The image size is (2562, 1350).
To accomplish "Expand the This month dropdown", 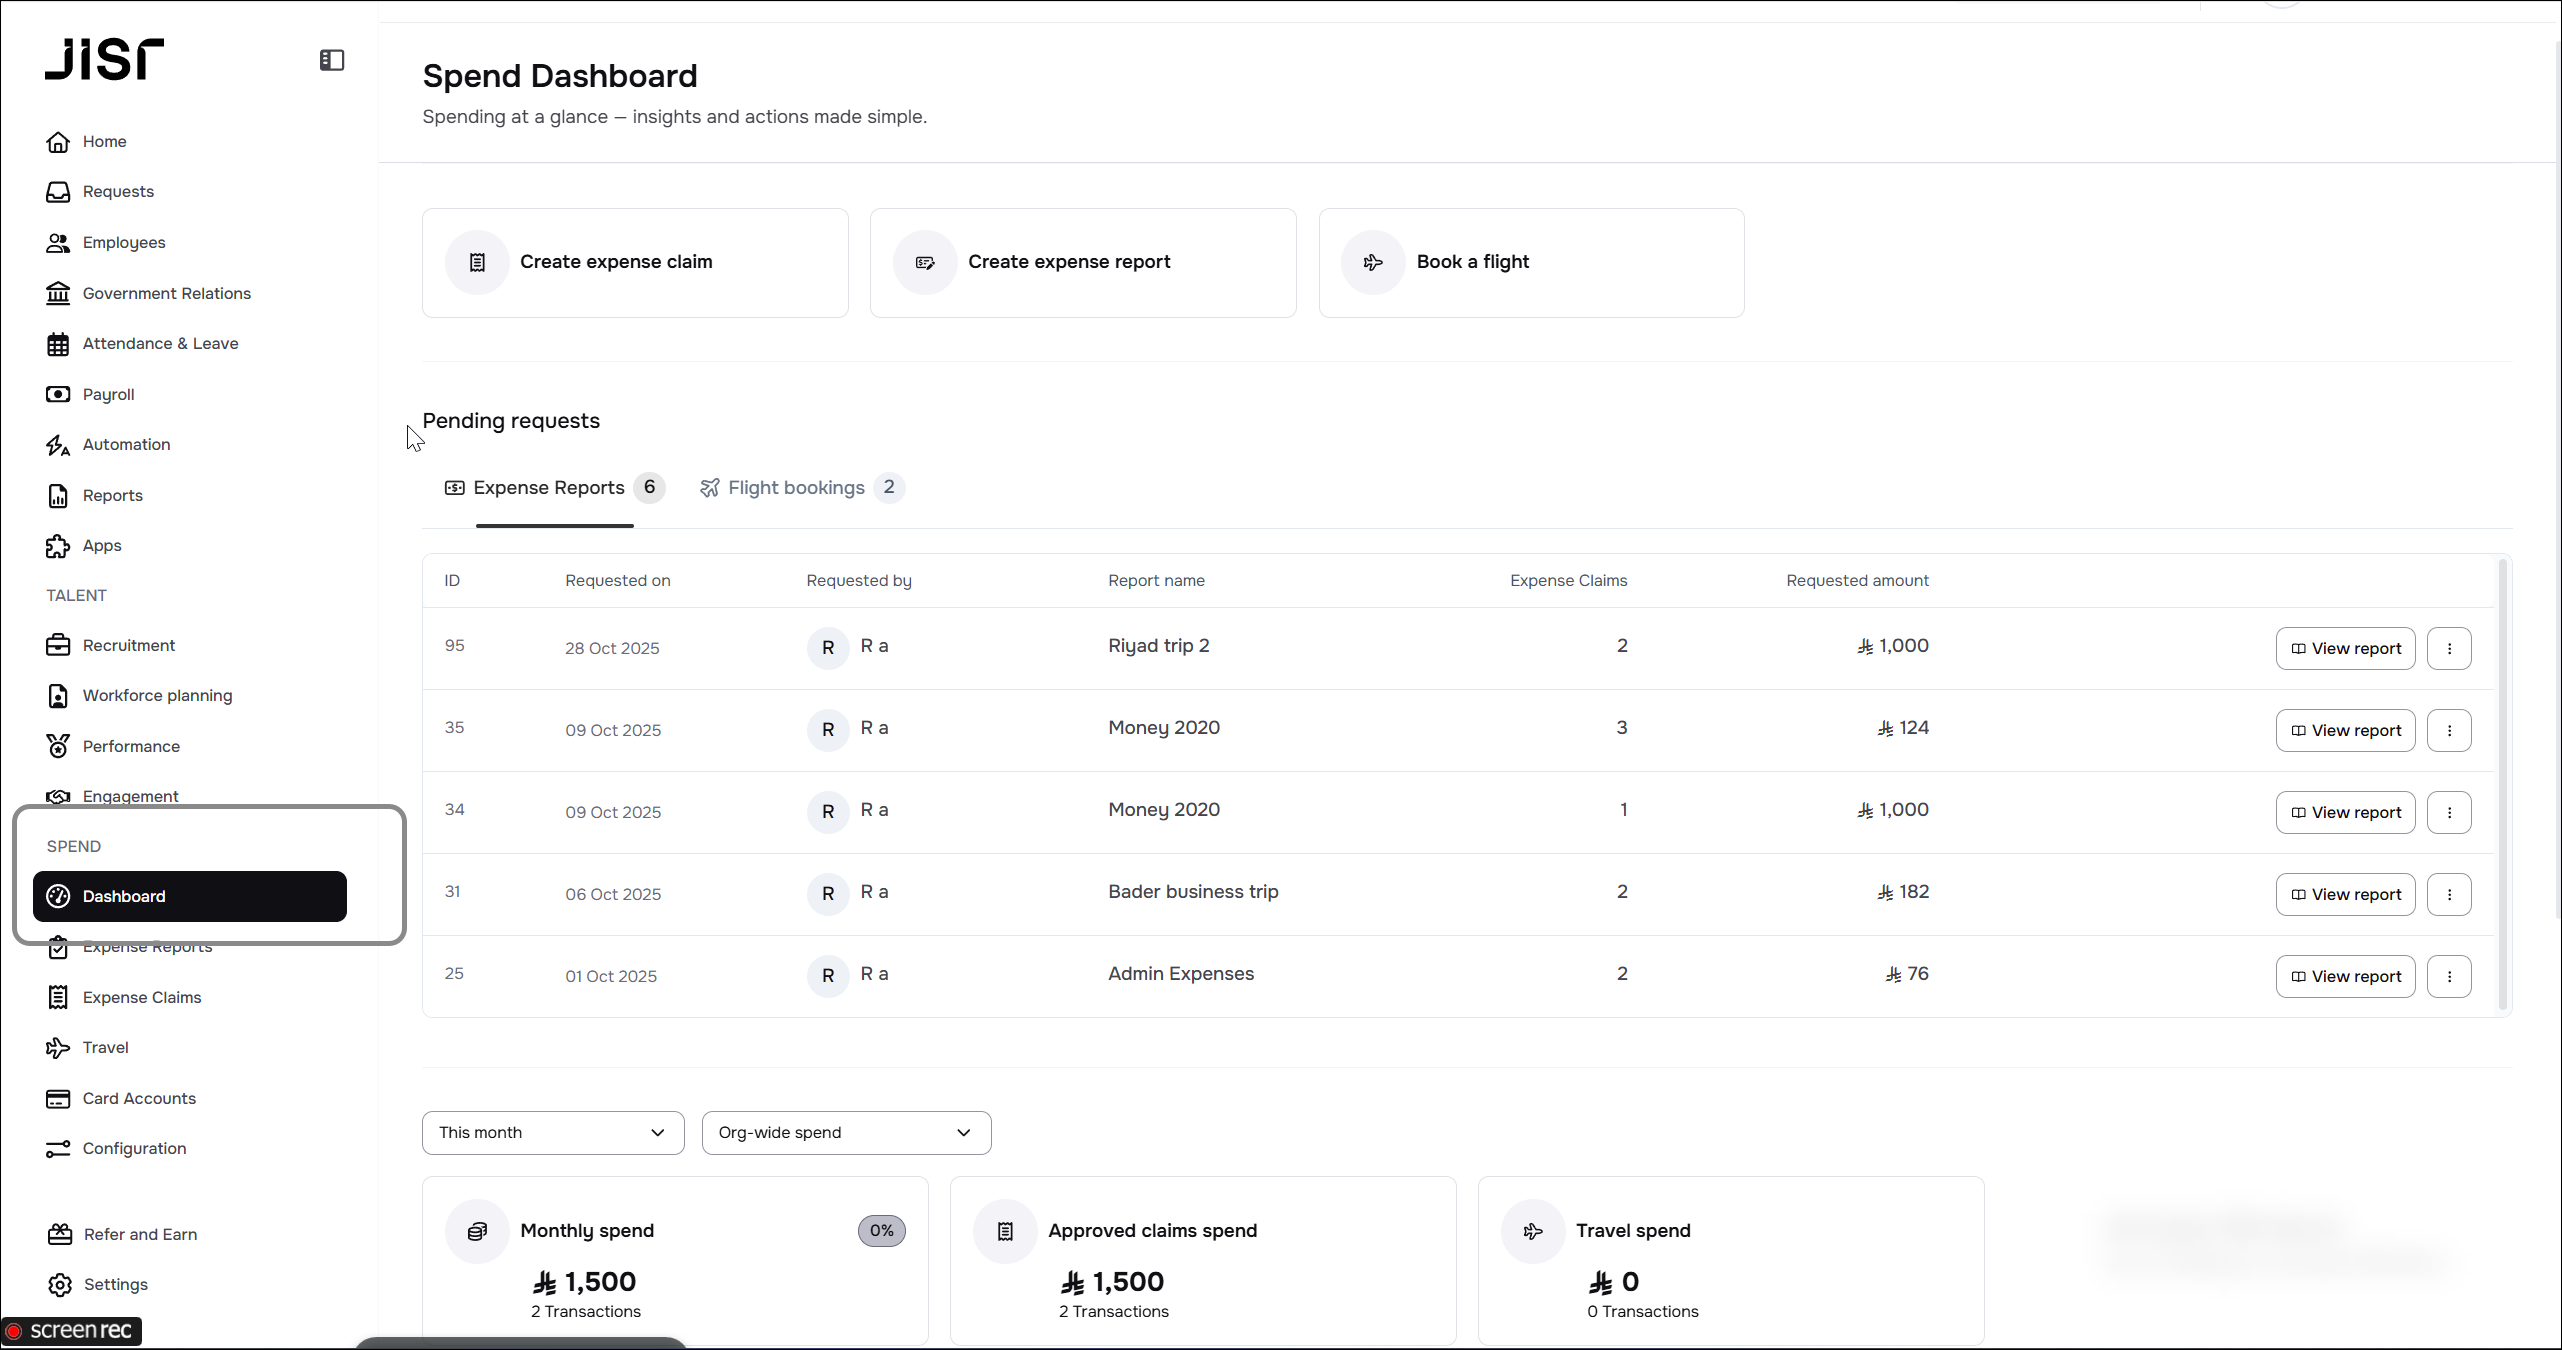I will tap(553, 1133).
